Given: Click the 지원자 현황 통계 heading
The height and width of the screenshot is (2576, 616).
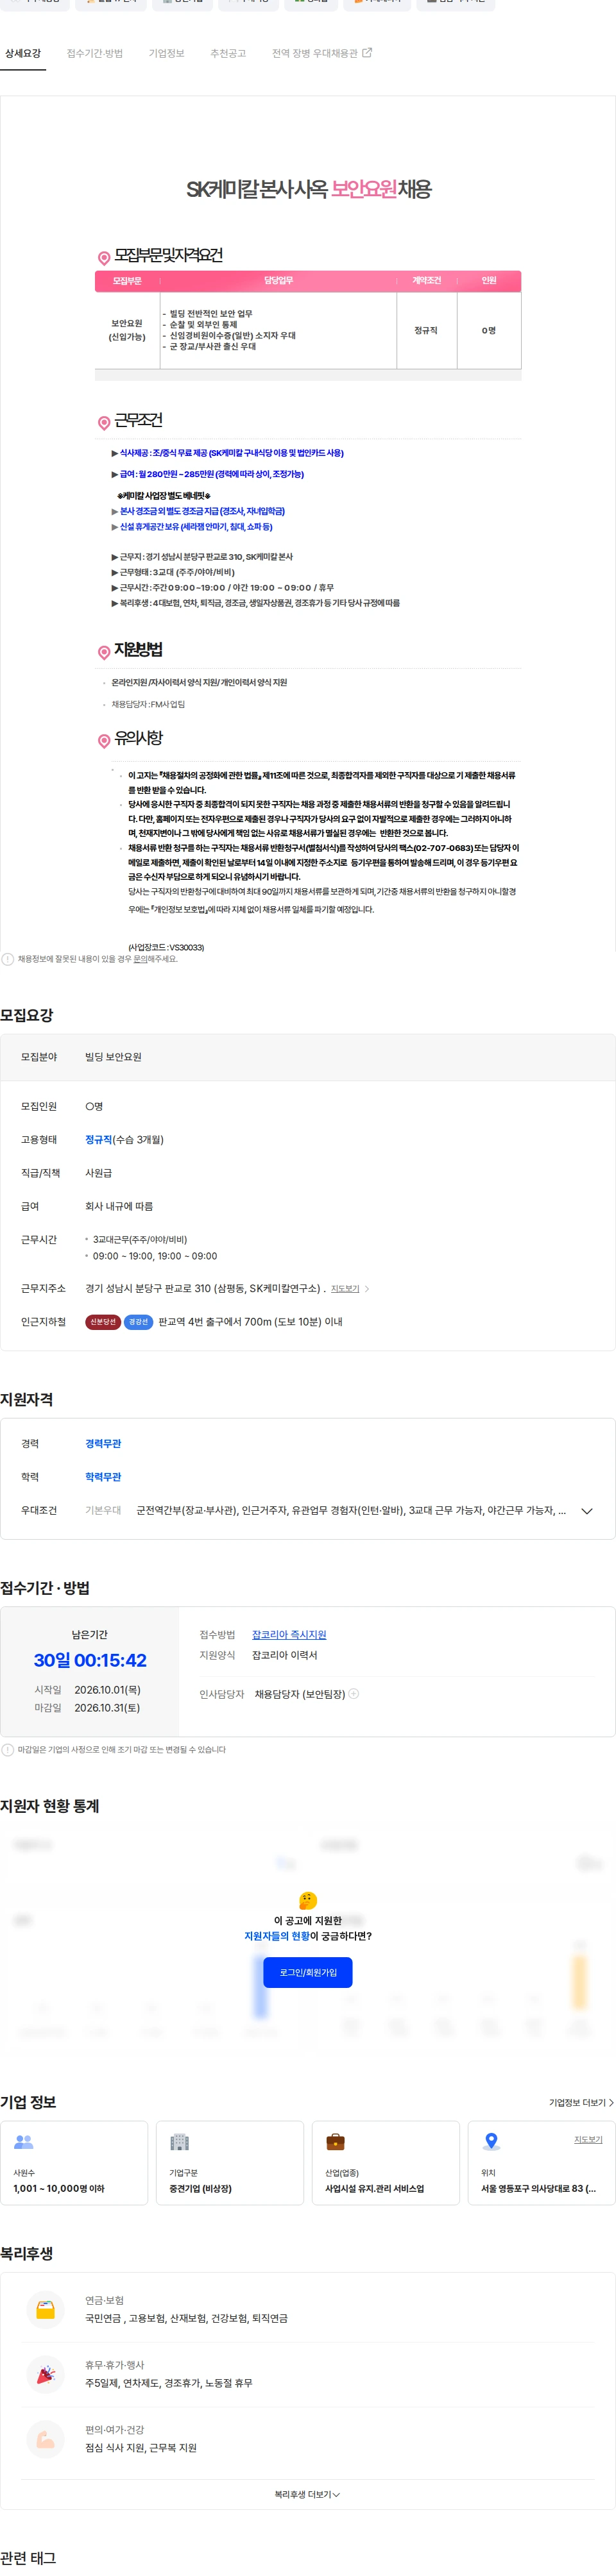Looking at the screenshot, I should pos(50,1806).
